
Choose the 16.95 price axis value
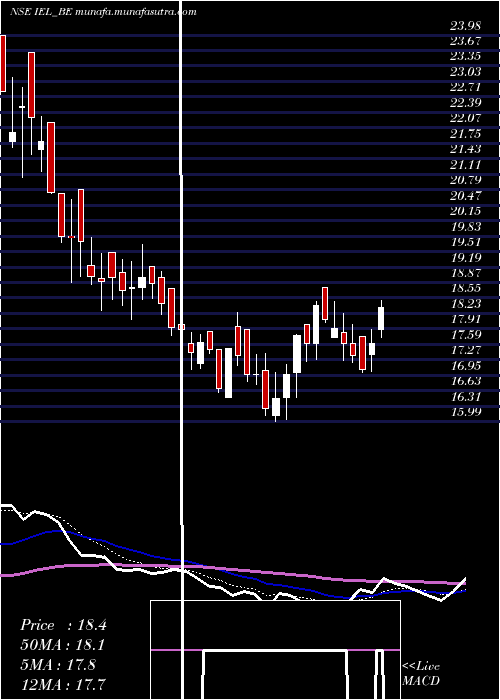pos(466,366)
